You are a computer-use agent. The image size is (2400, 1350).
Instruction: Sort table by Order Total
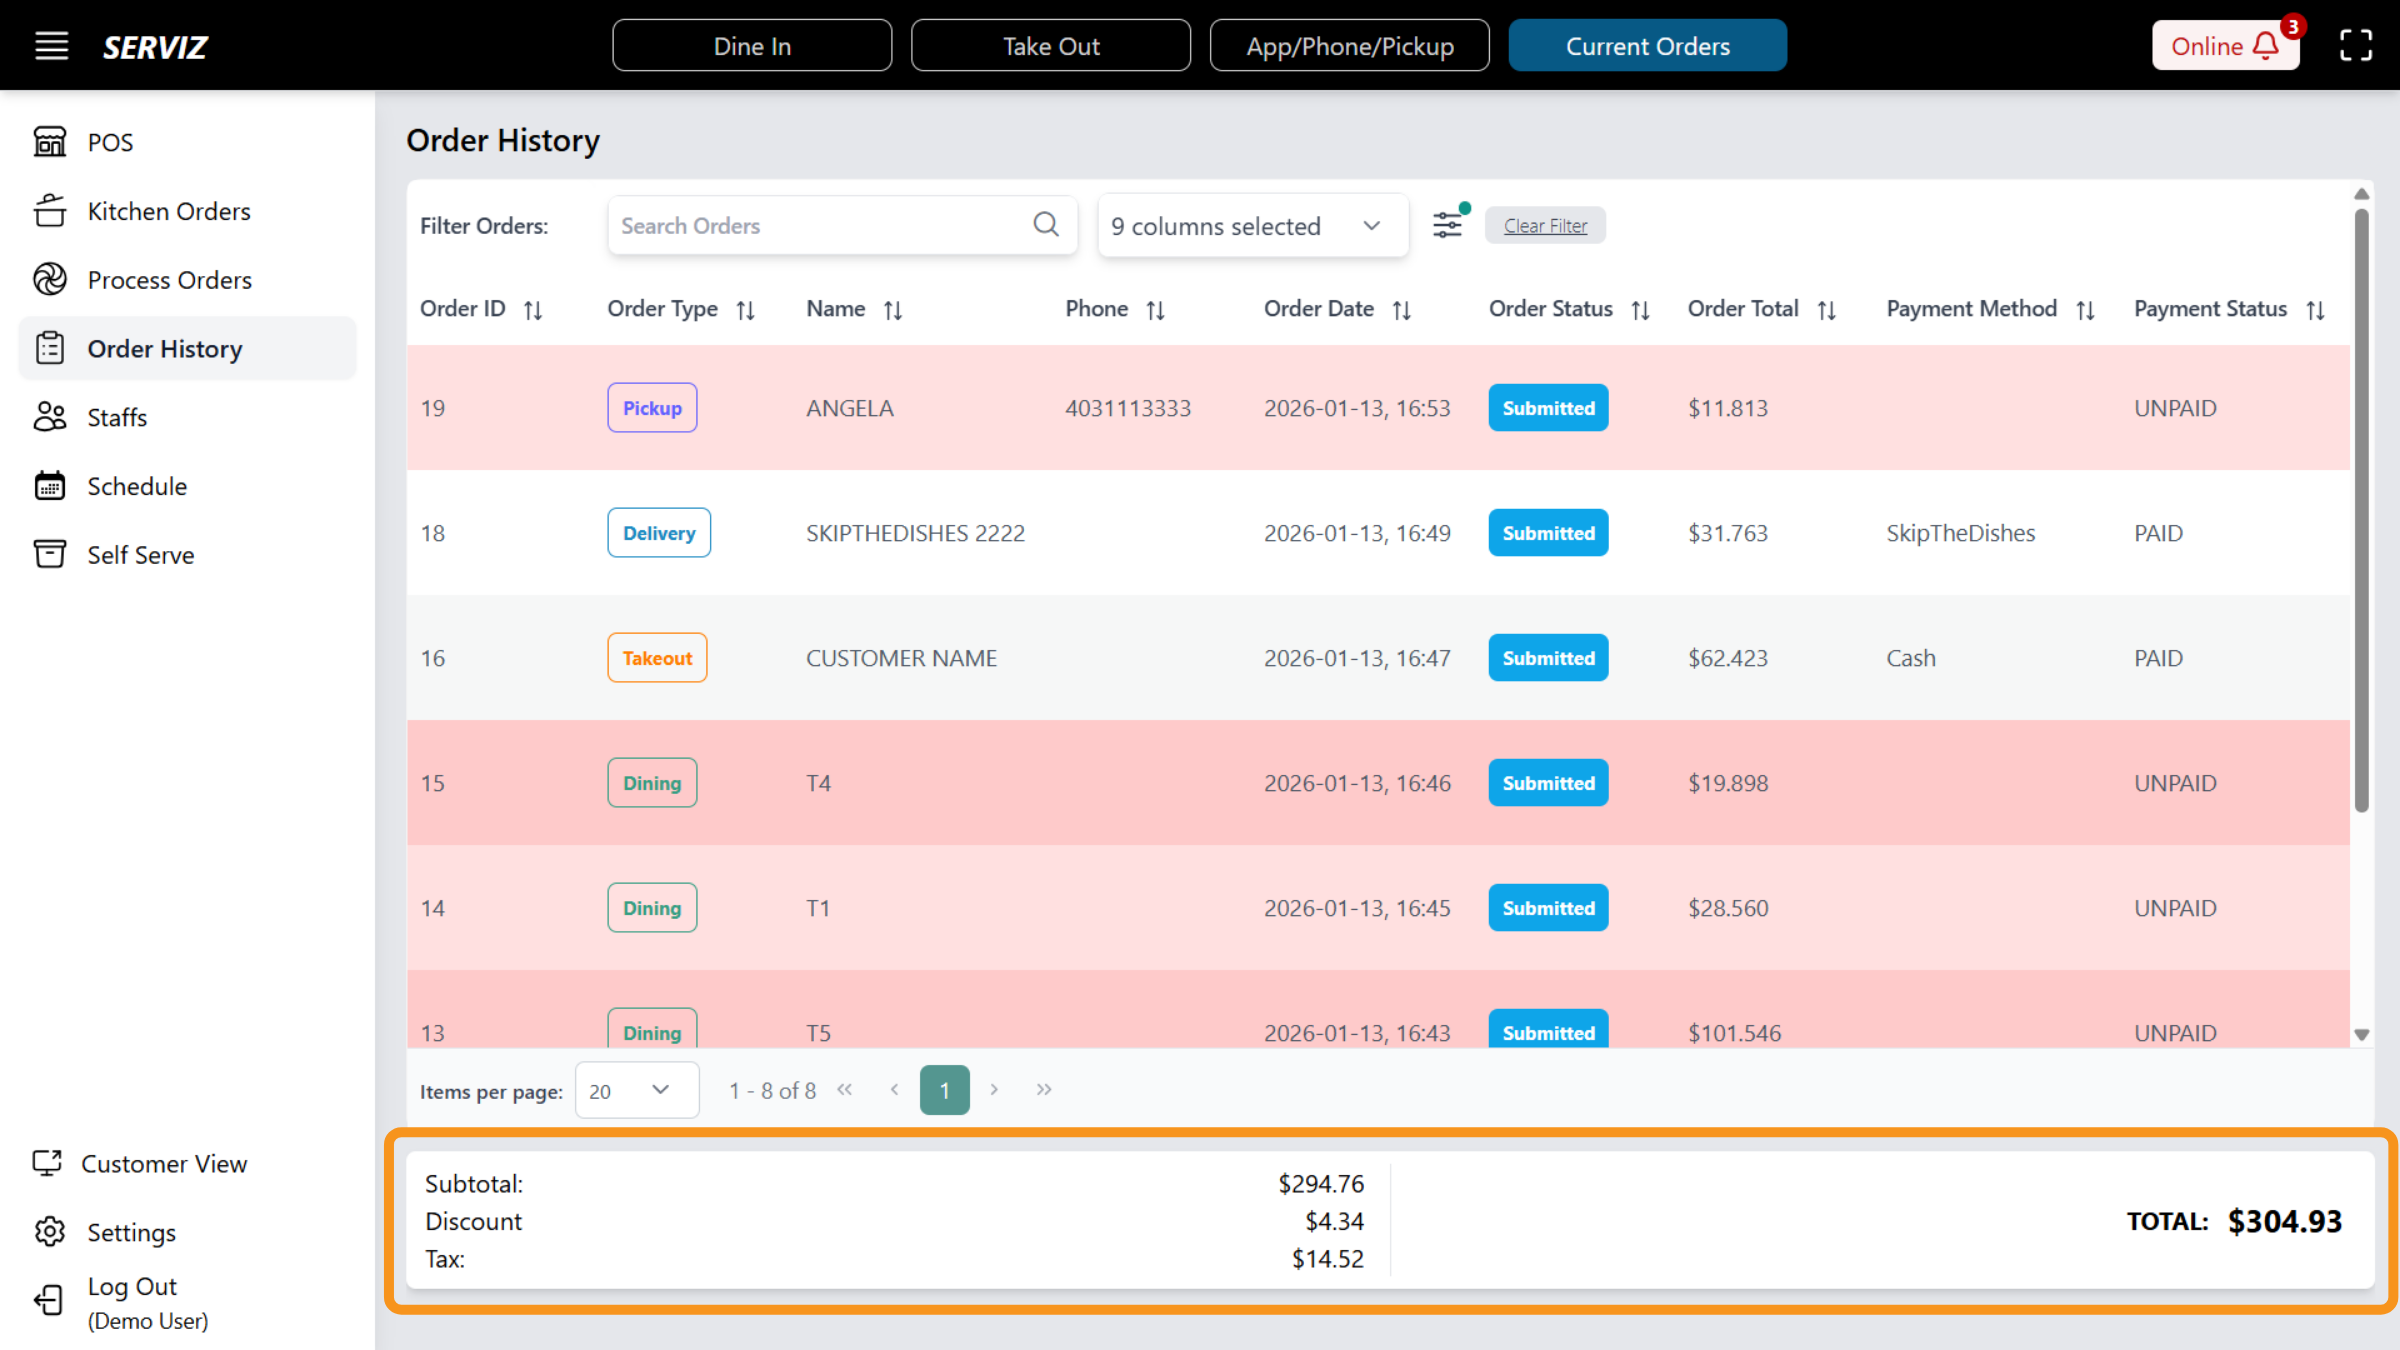click(1826, 310)
